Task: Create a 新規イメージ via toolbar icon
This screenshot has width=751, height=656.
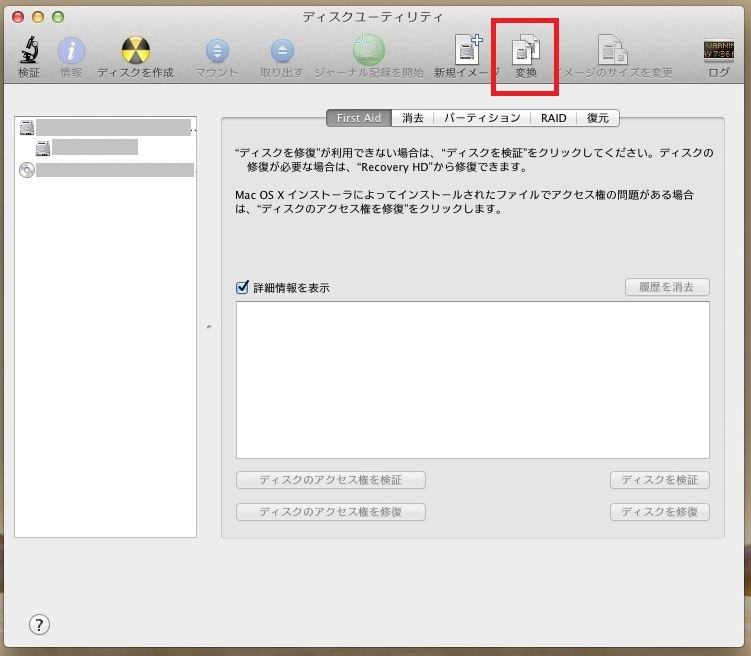Action: [468, 49]
